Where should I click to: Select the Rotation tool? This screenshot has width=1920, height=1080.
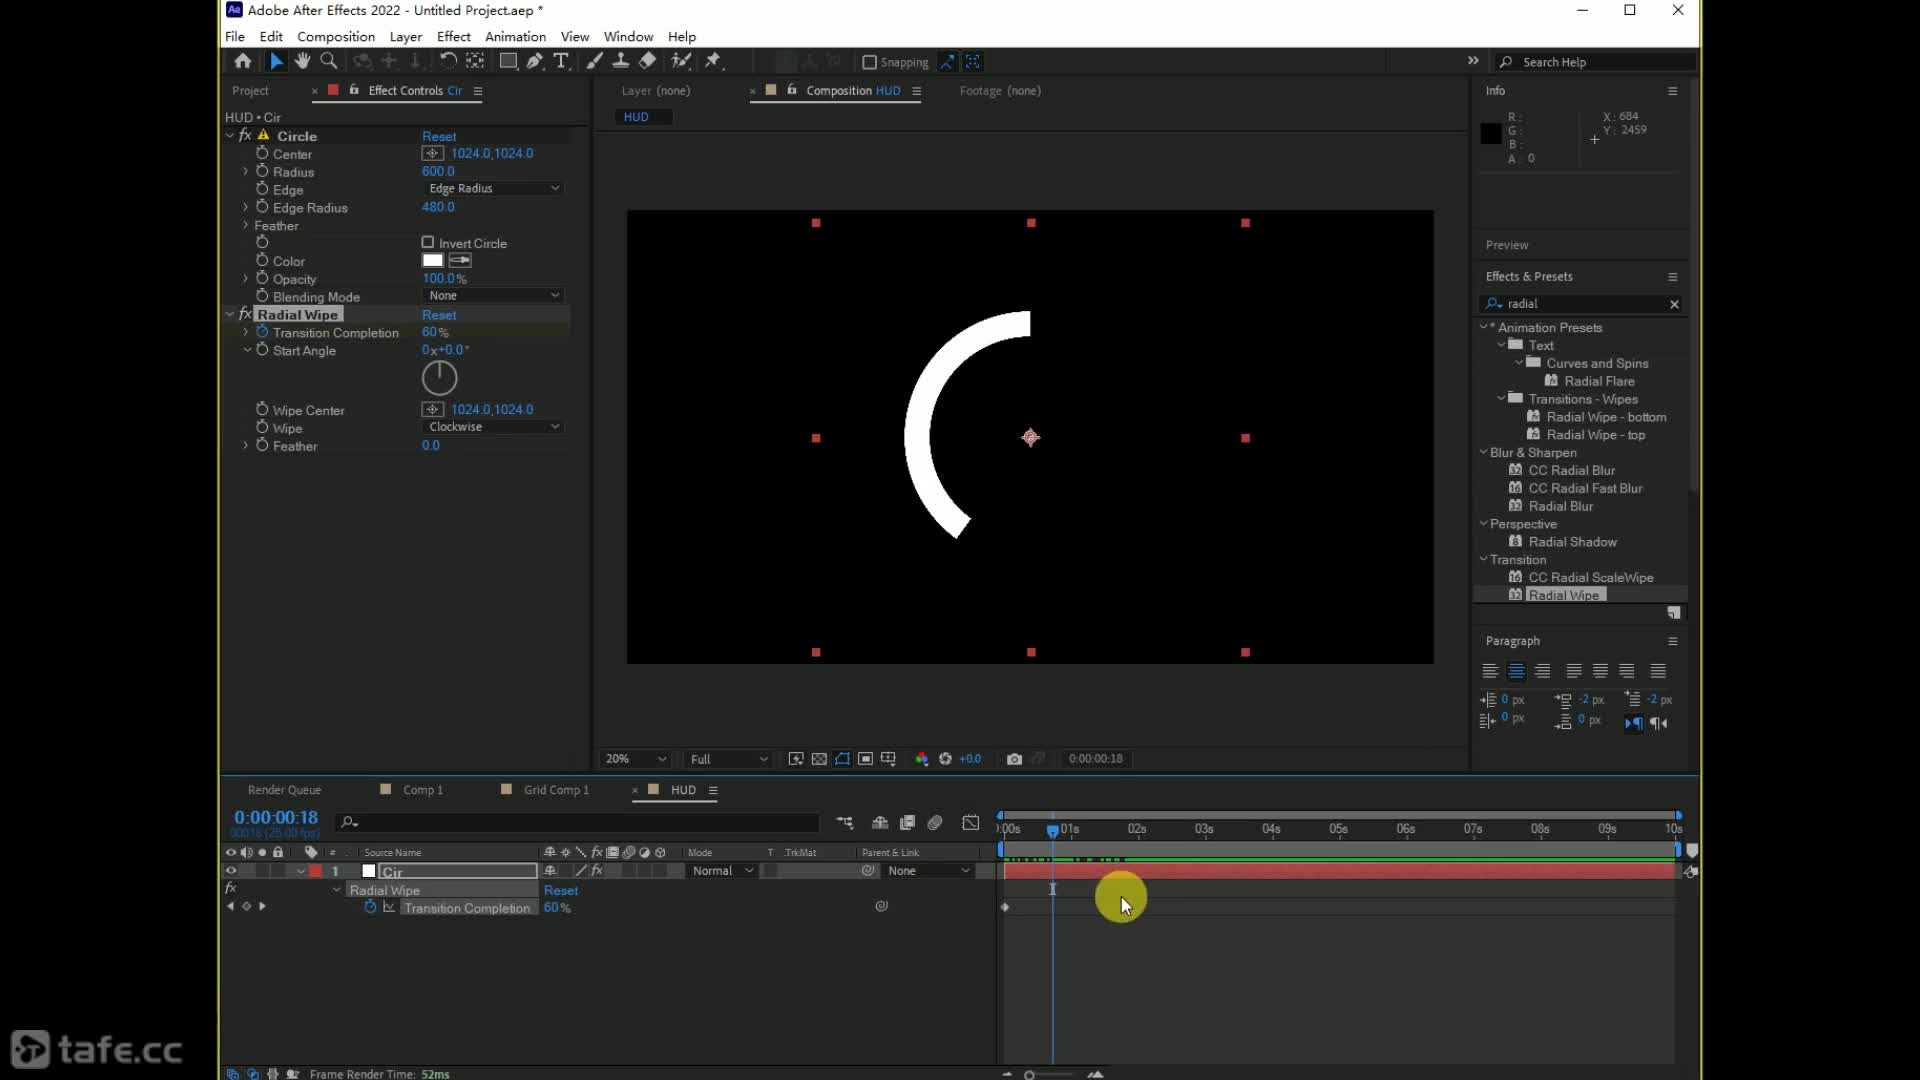(449, 61)
